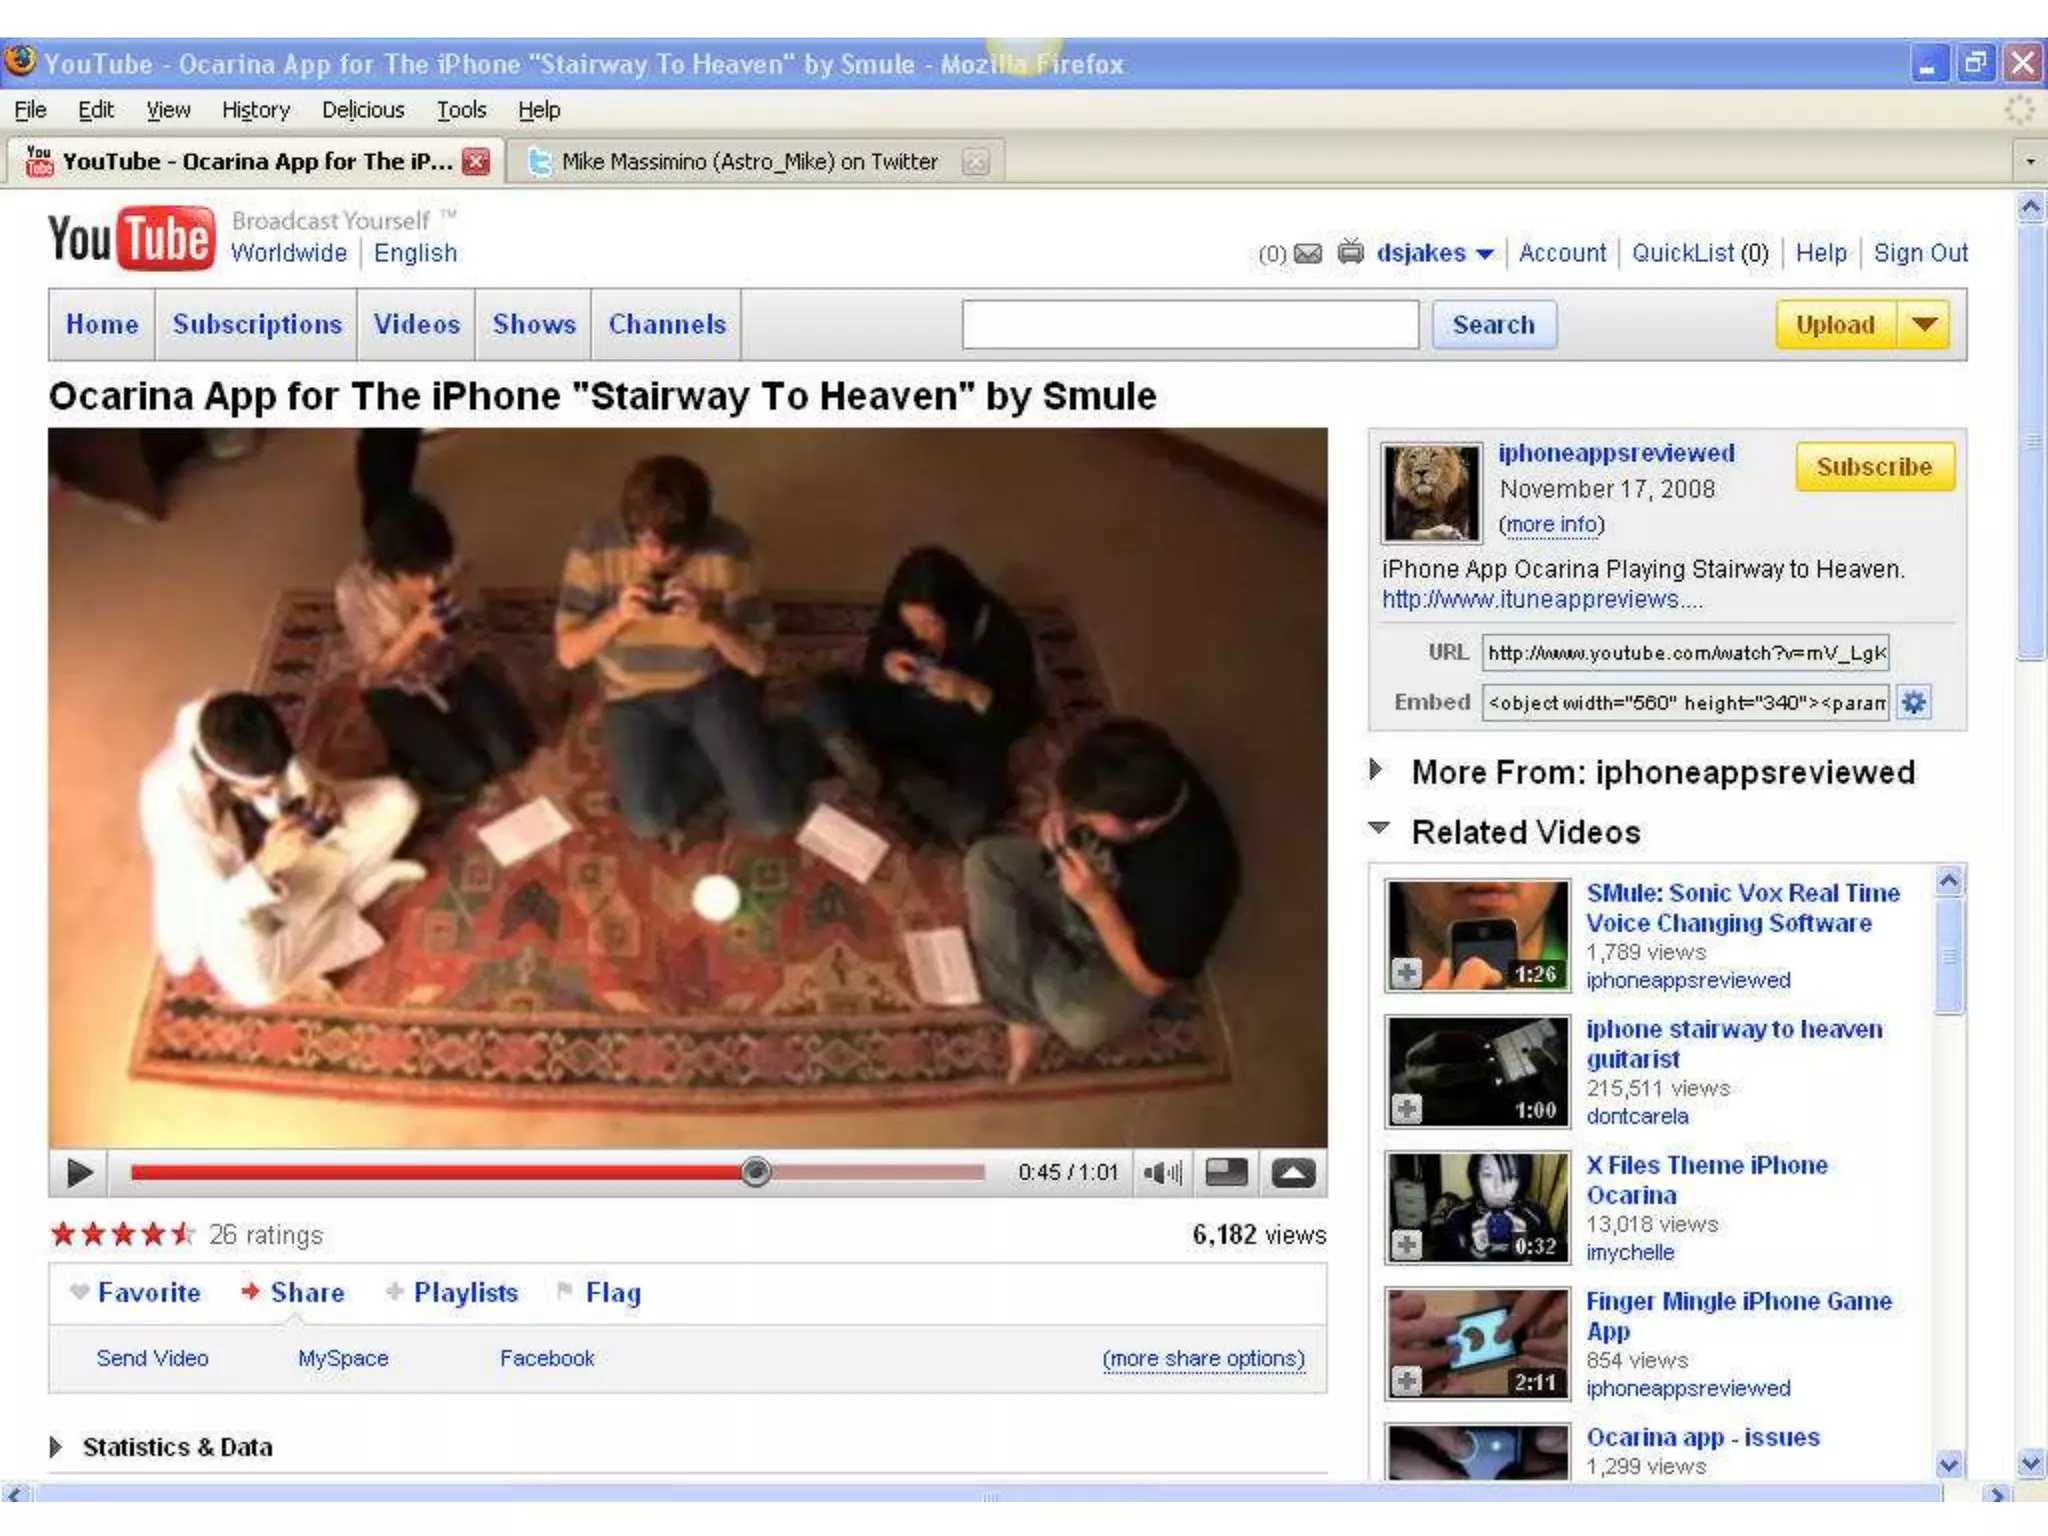2048x1536 pixels.
Task: Open more share options link
Action: tap(1203, 1359)
